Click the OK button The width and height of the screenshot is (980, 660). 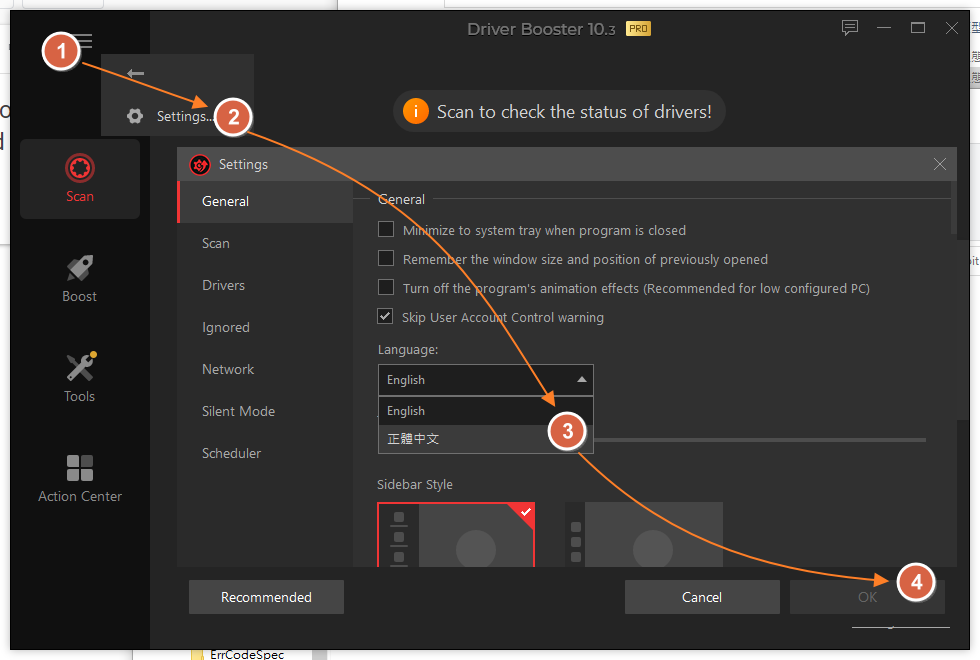(x=867, y=597)
